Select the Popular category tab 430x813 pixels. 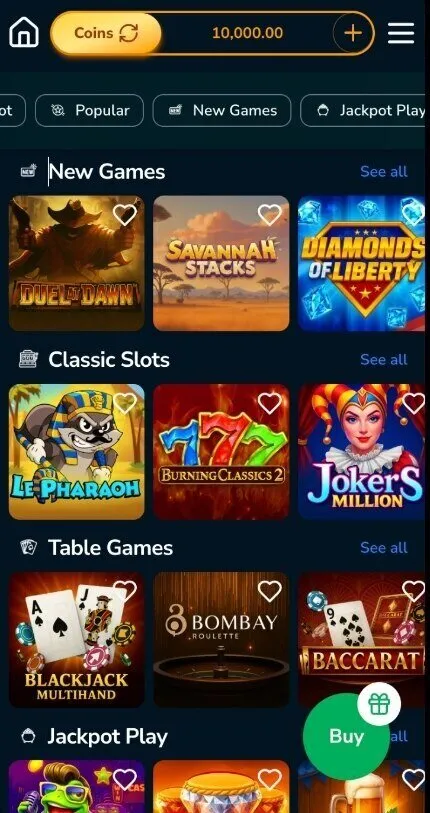89,110
